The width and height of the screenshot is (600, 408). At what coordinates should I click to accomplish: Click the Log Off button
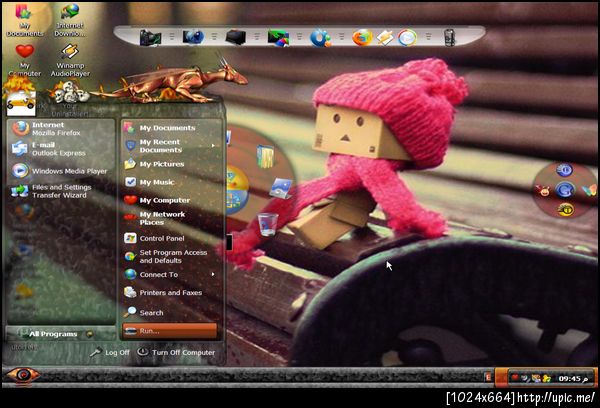click(111, 352)
